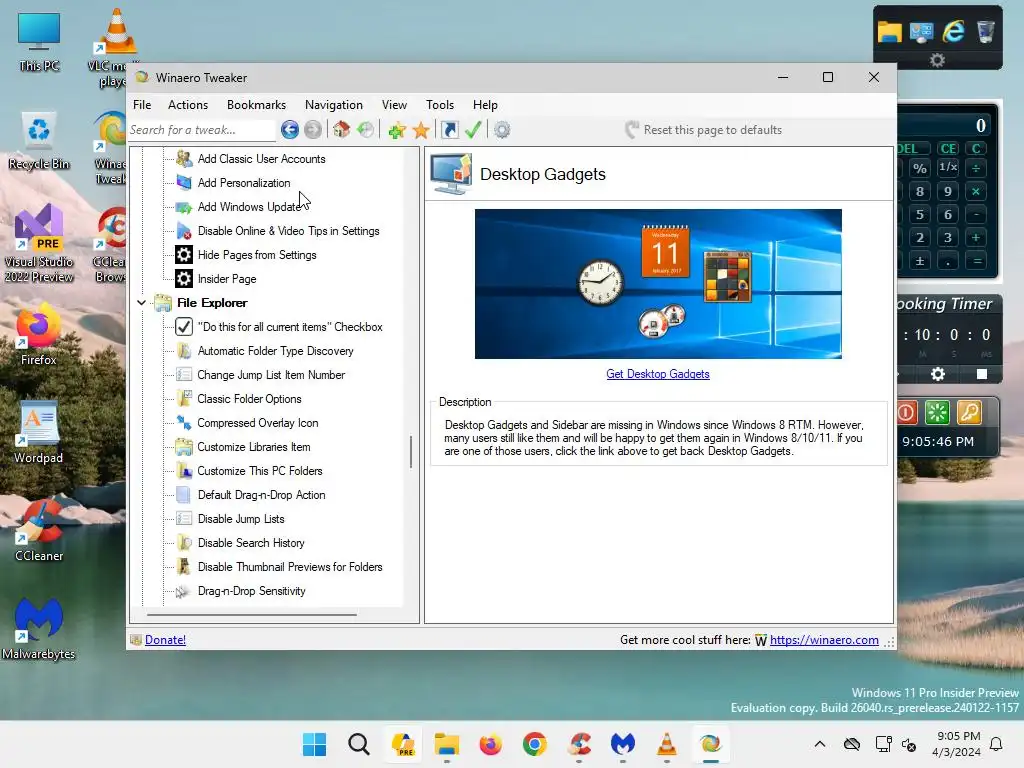Show hidden tray icons chevron

[820, 744]
